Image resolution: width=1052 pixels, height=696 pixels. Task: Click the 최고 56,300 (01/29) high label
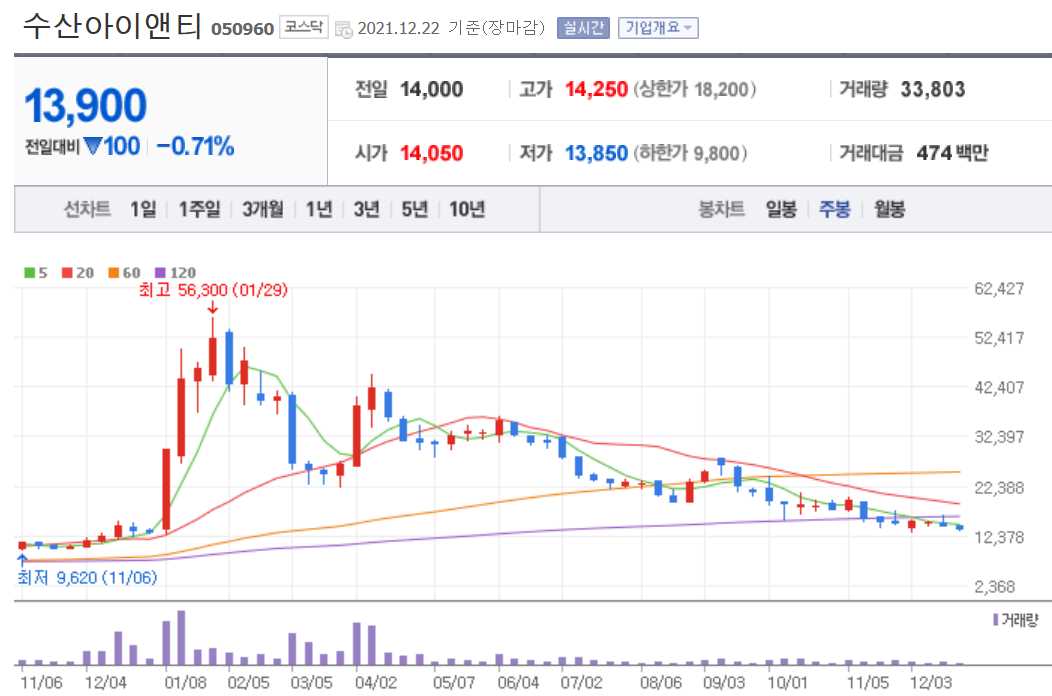click(213, 290)
